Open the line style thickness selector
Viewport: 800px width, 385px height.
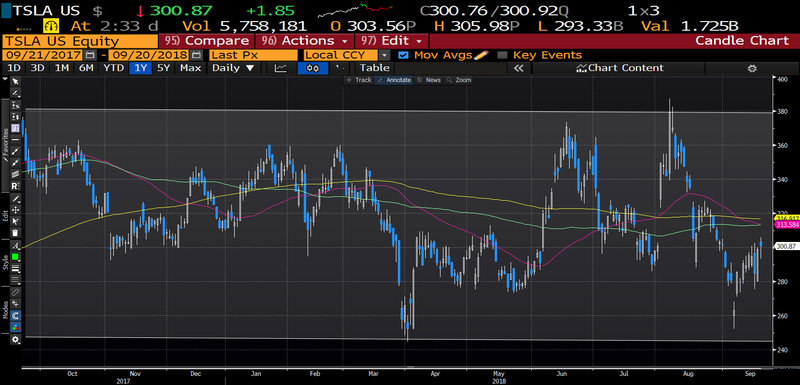pos(15,268)
